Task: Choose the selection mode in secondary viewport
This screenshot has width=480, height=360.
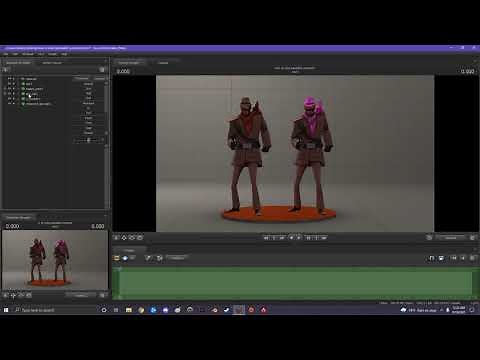Action: pyautogui.click(x=5, y=295)
